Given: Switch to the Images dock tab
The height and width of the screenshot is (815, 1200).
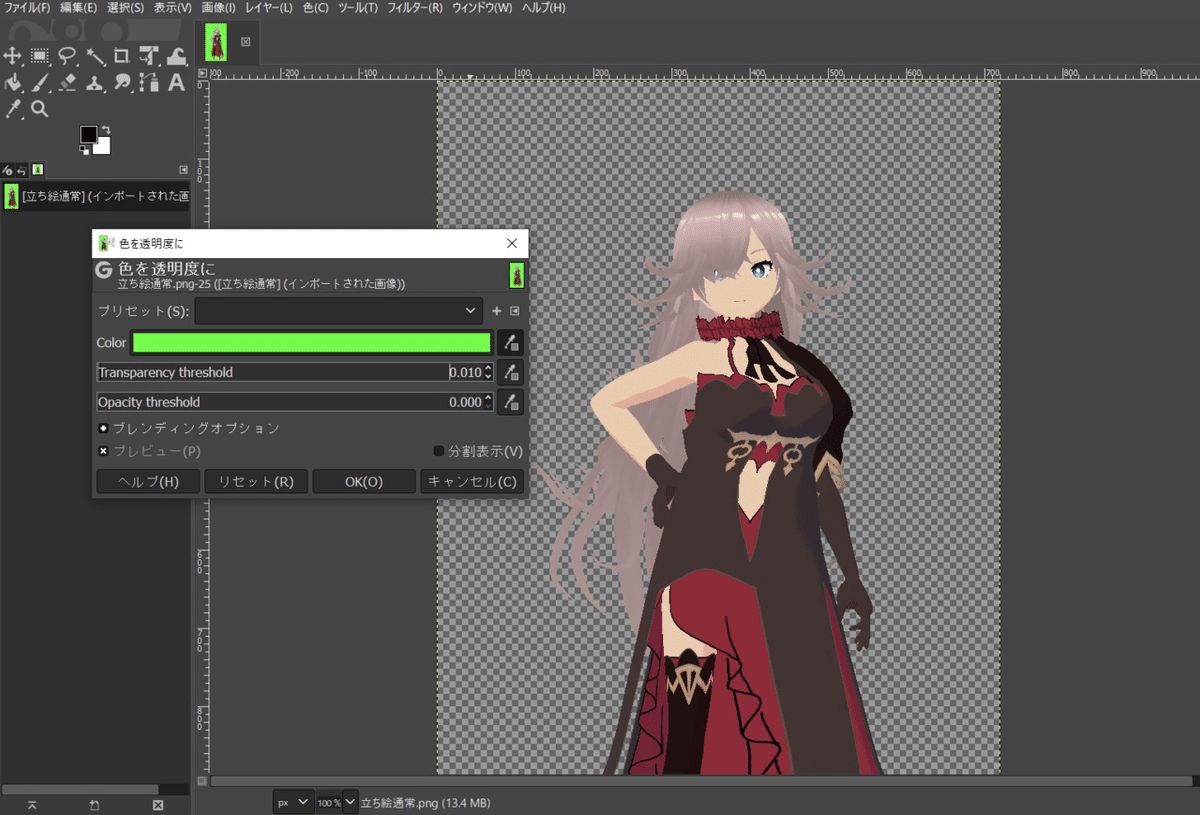Looking at the screenshot, I should click(37, 170).
